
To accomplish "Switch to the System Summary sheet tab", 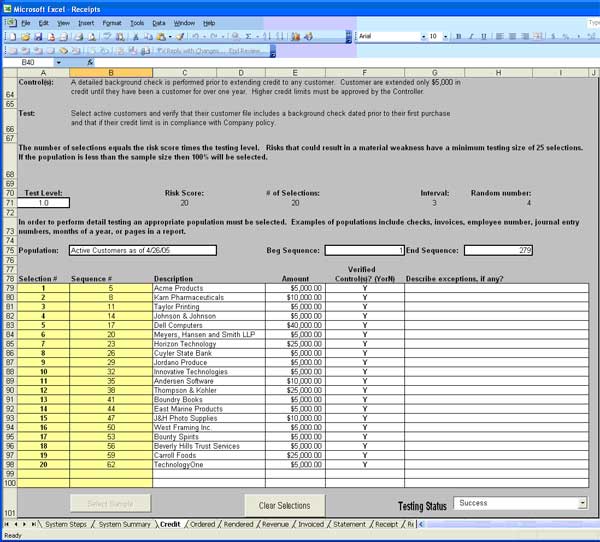I will (x=124, y=524).
